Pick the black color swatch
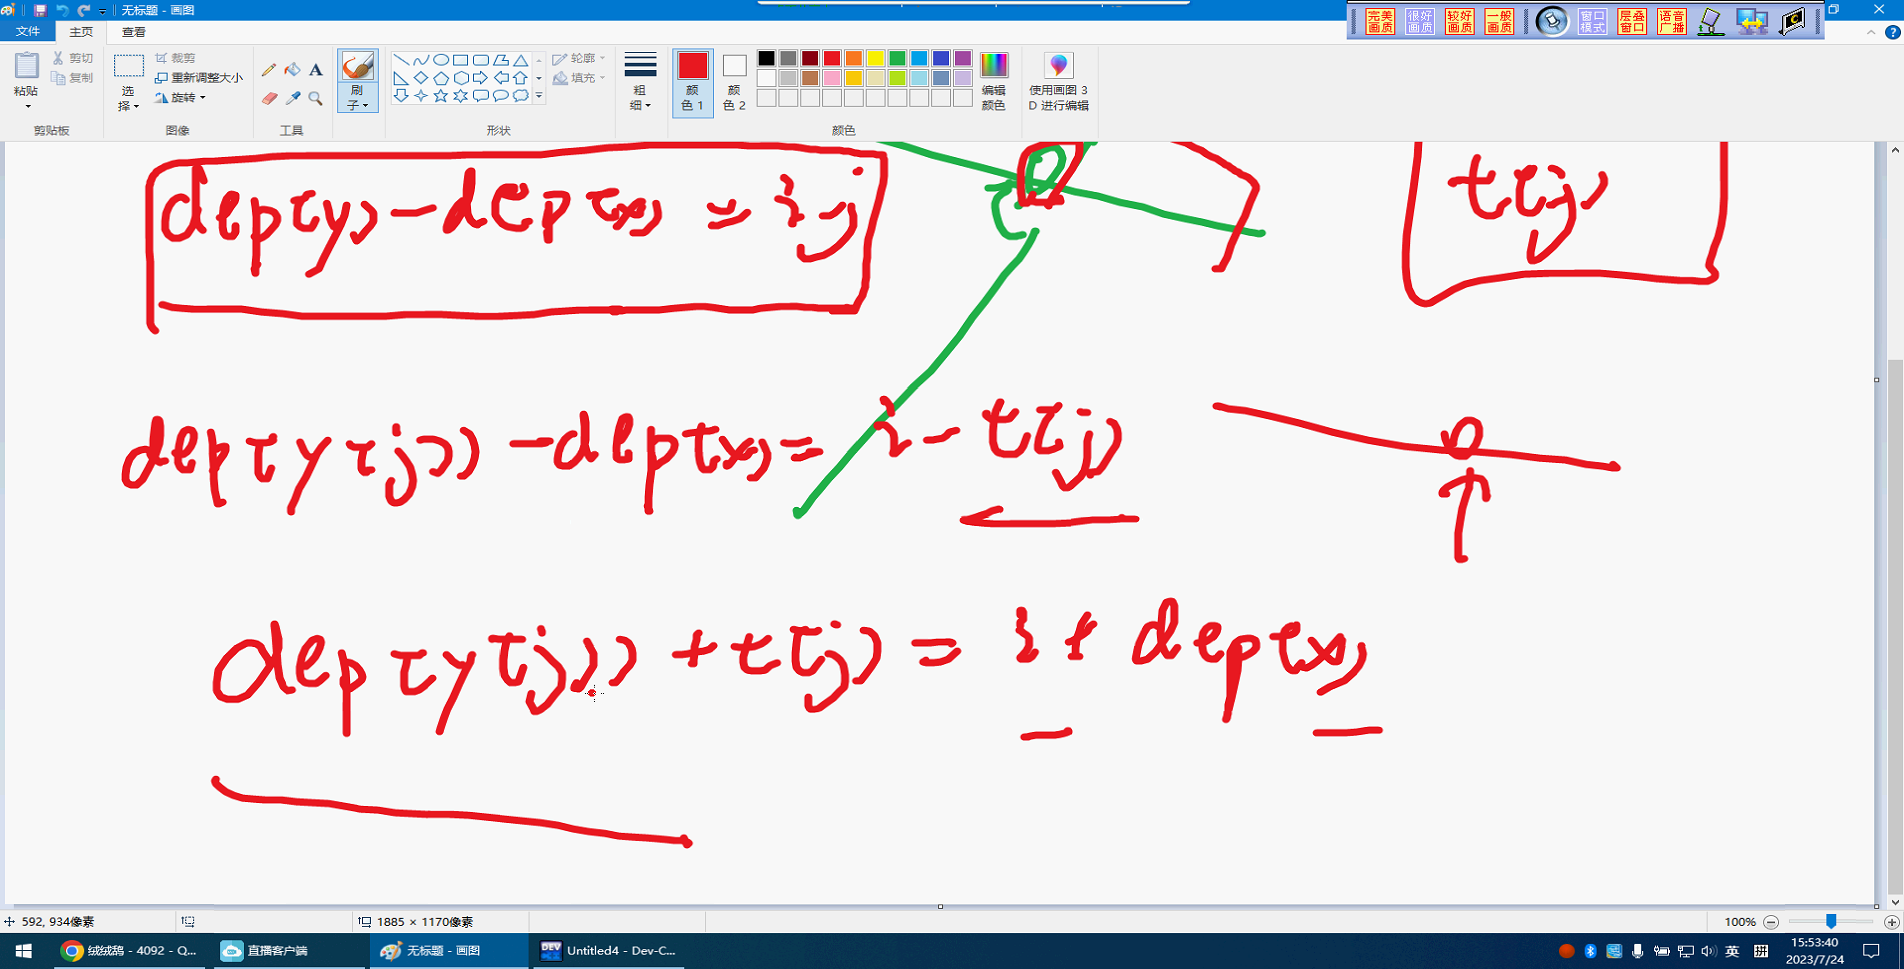The width and height of the screenshot is (1904, 969). pos(766,58)
